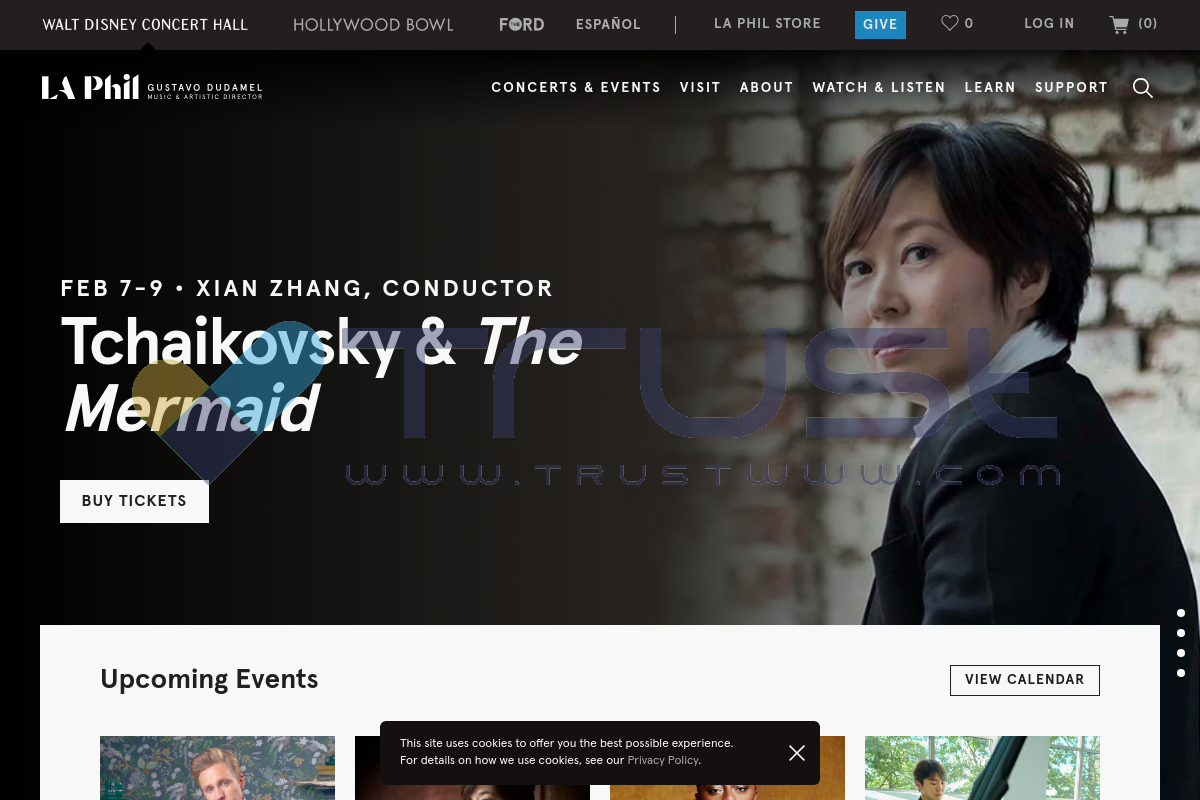Select the fourth carousel slide dot

[1181, 673]
